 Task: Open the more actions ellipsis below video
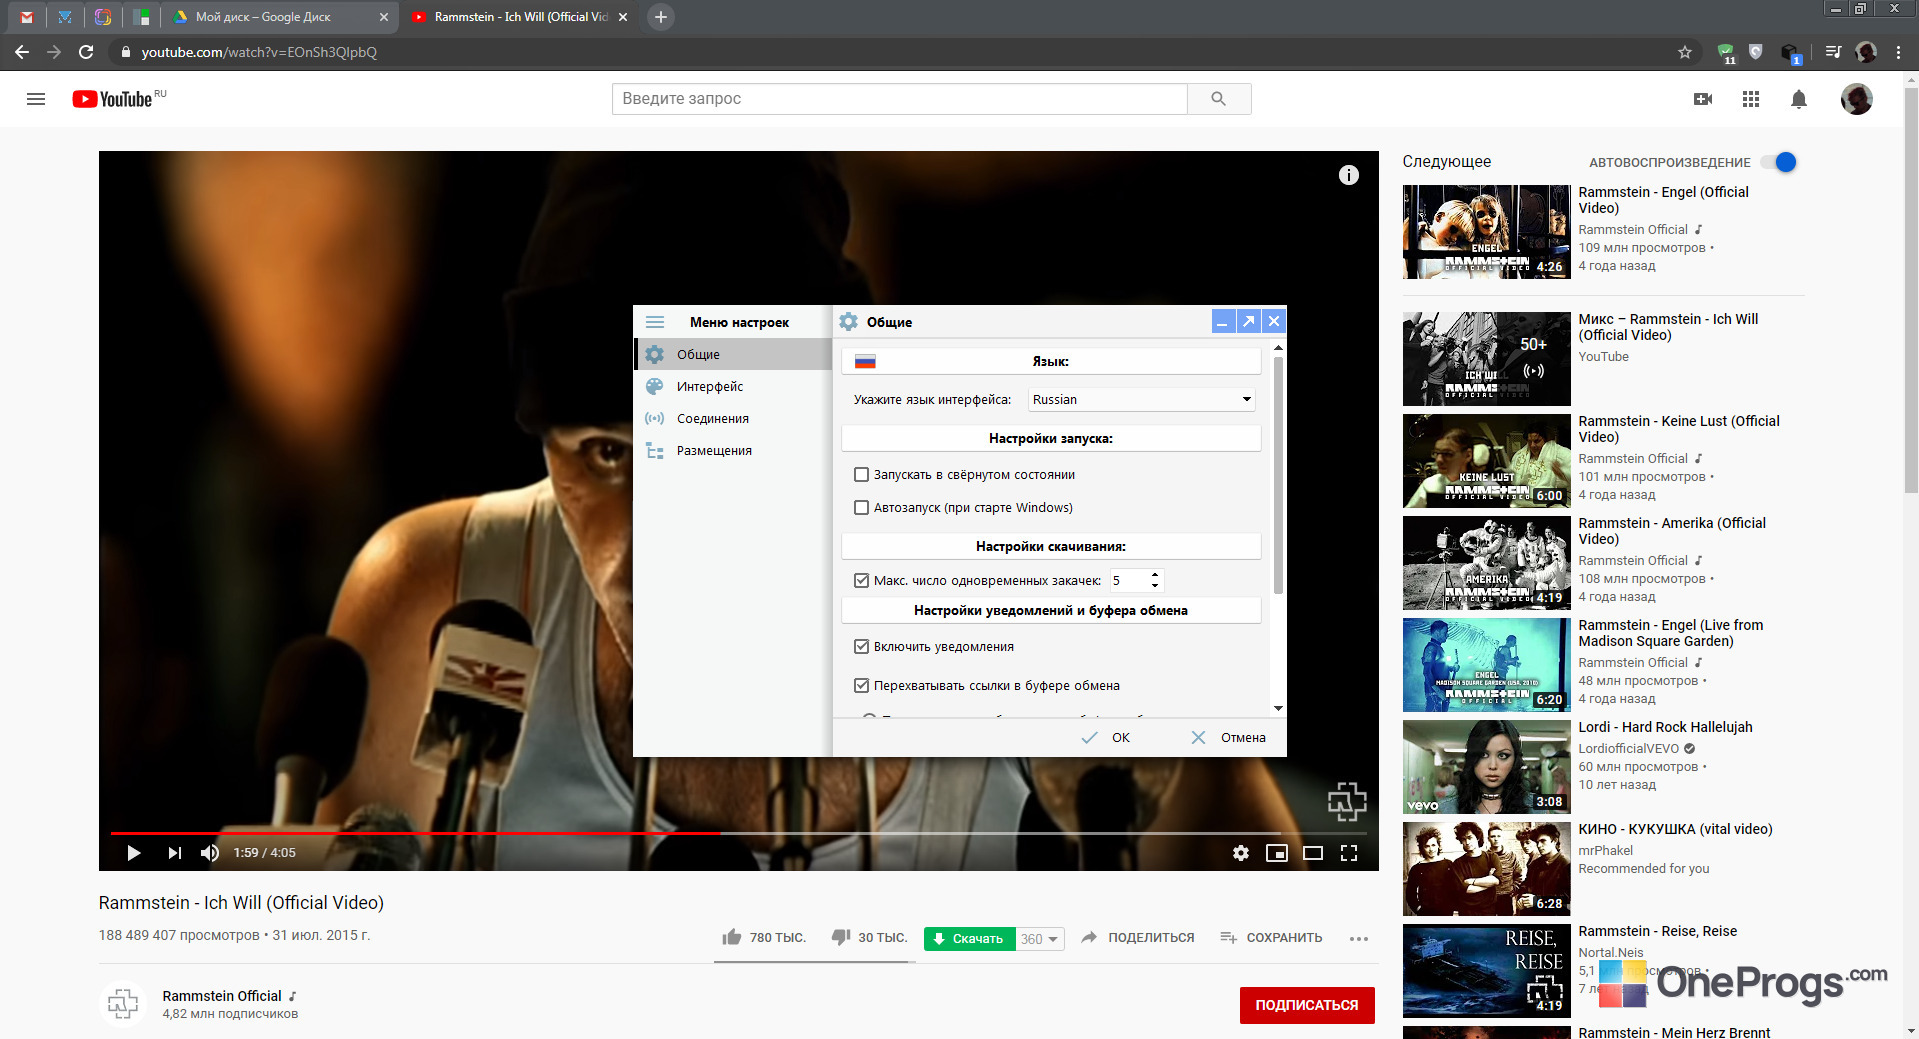pyautogui.click(x=1358, y=938)
